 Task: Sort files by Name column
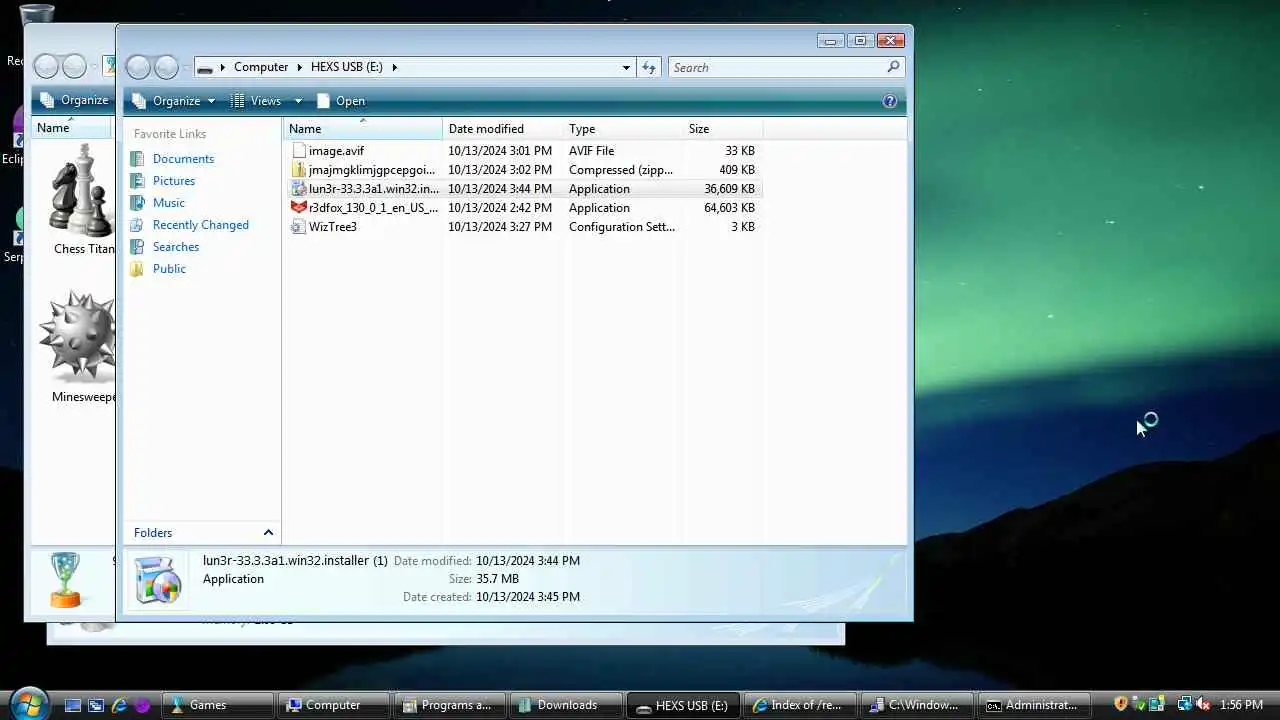363,129
